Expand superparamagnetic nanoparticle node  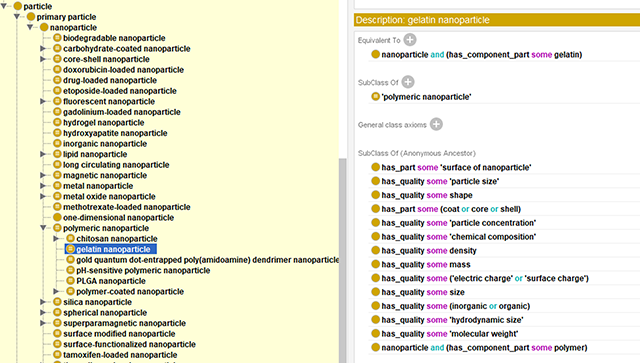[x=43, y=323]
